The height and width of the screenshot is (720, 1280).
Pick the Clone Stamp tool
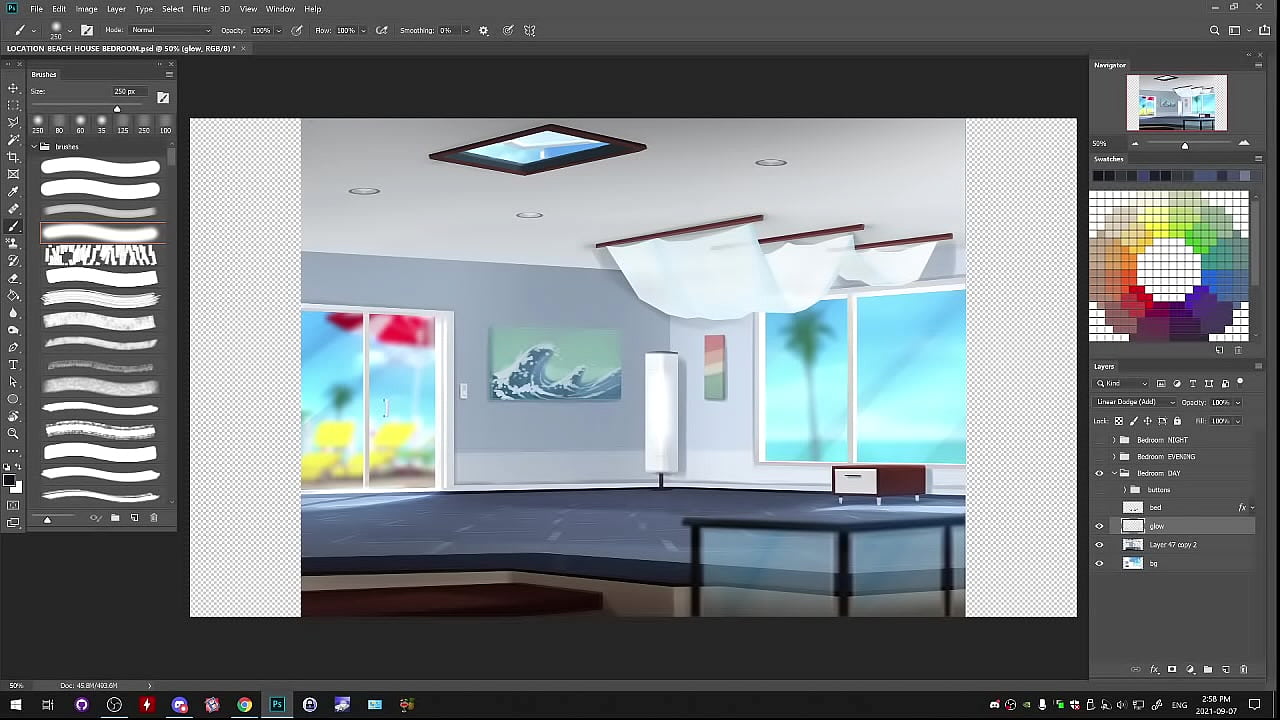13,243
